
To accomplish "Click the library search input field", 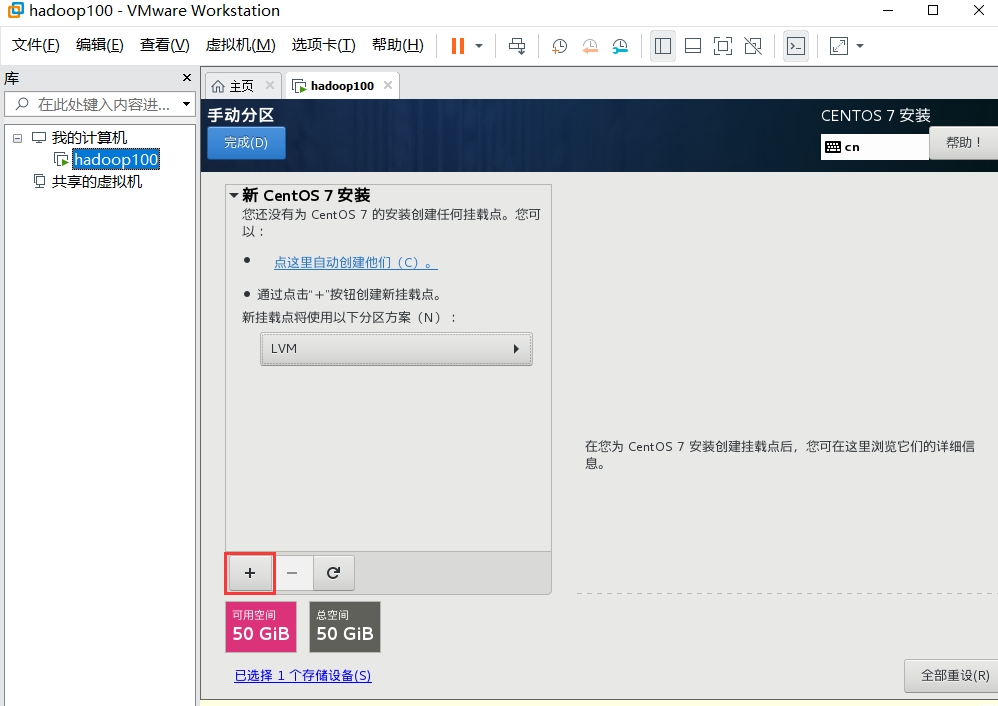I will (95, 104).
